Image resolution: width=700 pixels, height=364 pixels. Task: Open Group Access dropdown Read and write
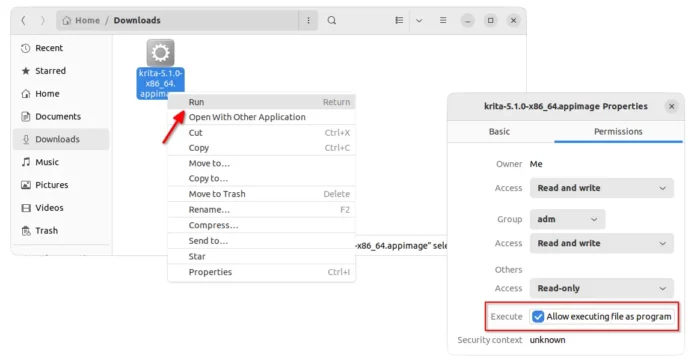point(602,243)
